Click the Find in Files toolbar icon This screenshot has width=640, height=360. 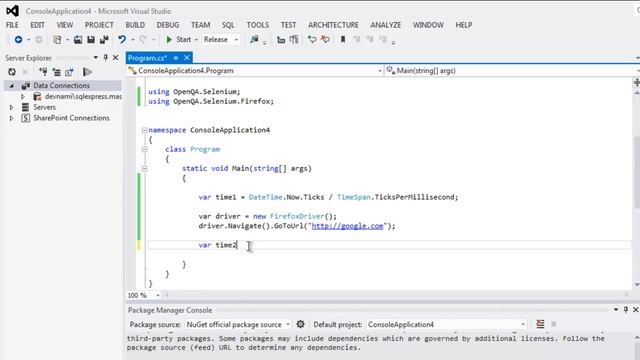[254, 40]
